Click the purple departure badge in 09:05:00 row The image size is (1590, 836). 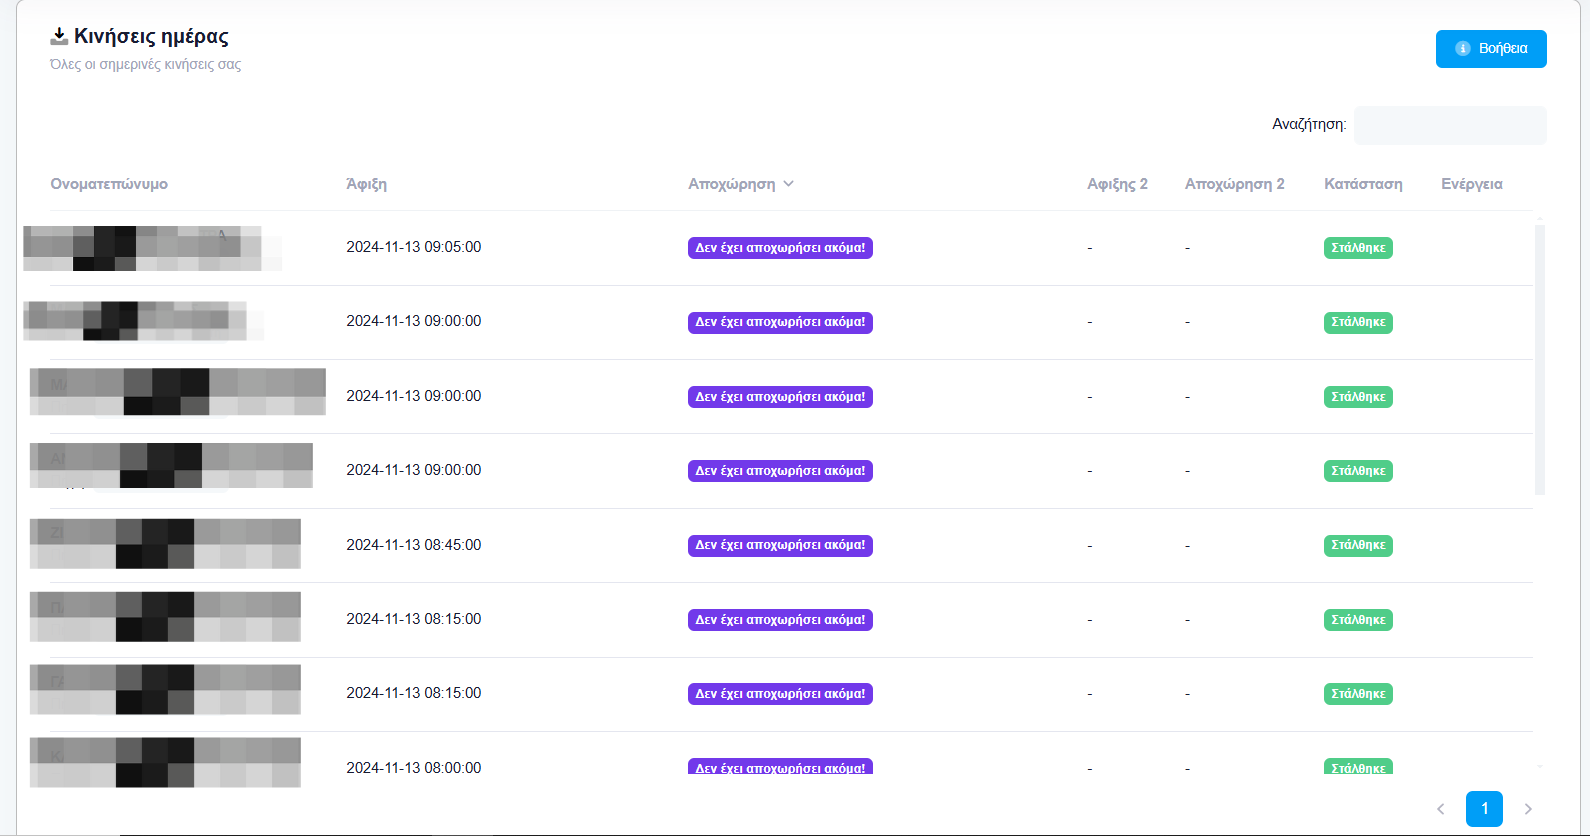coord(780,248)
